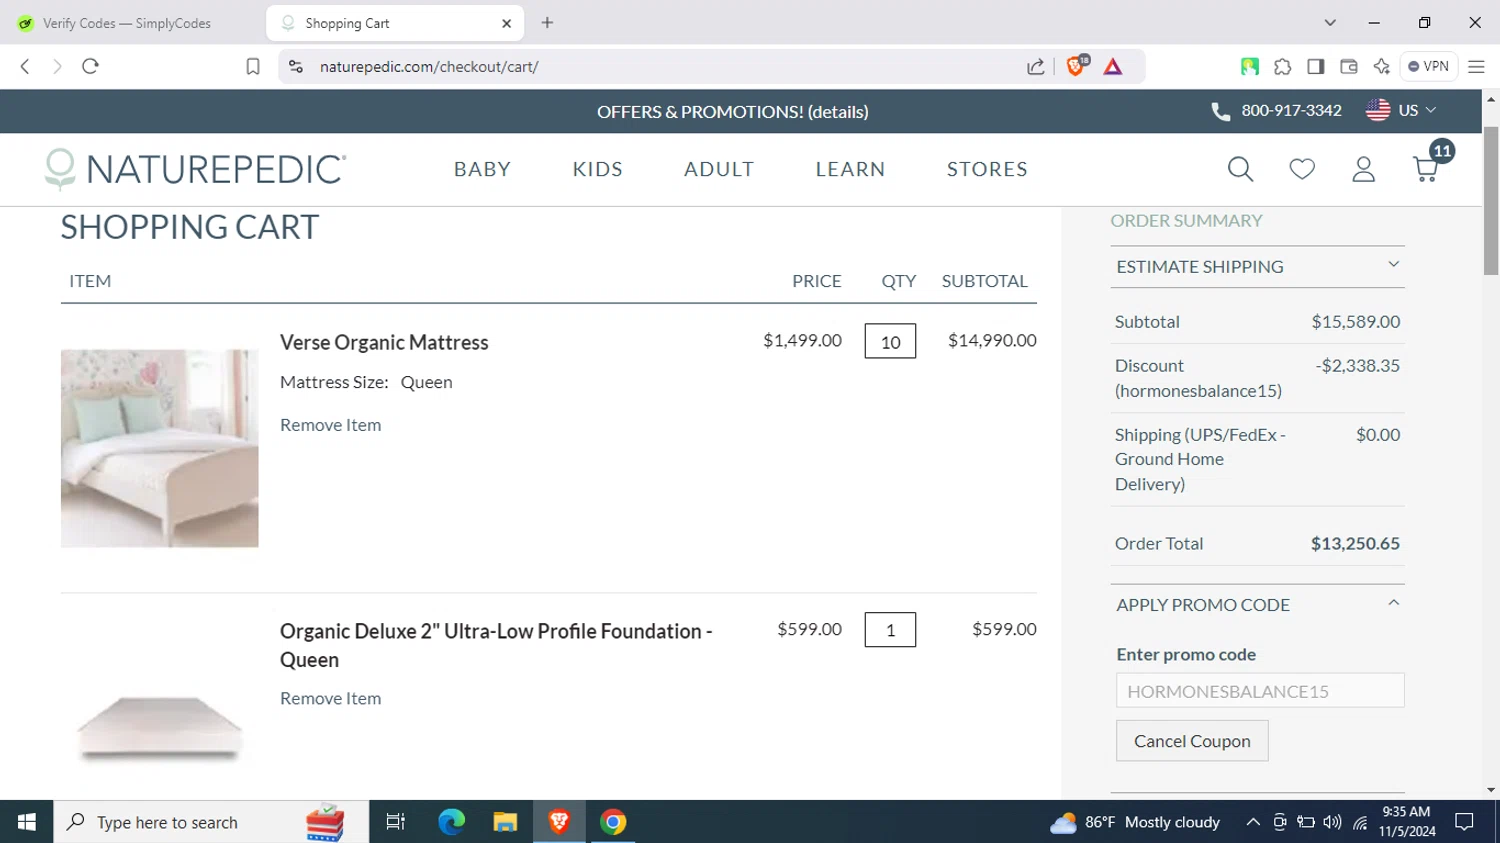The image size is (1500, 843).
Task: Open File Explorer from taskbar
Action: [x=505, y=822]
